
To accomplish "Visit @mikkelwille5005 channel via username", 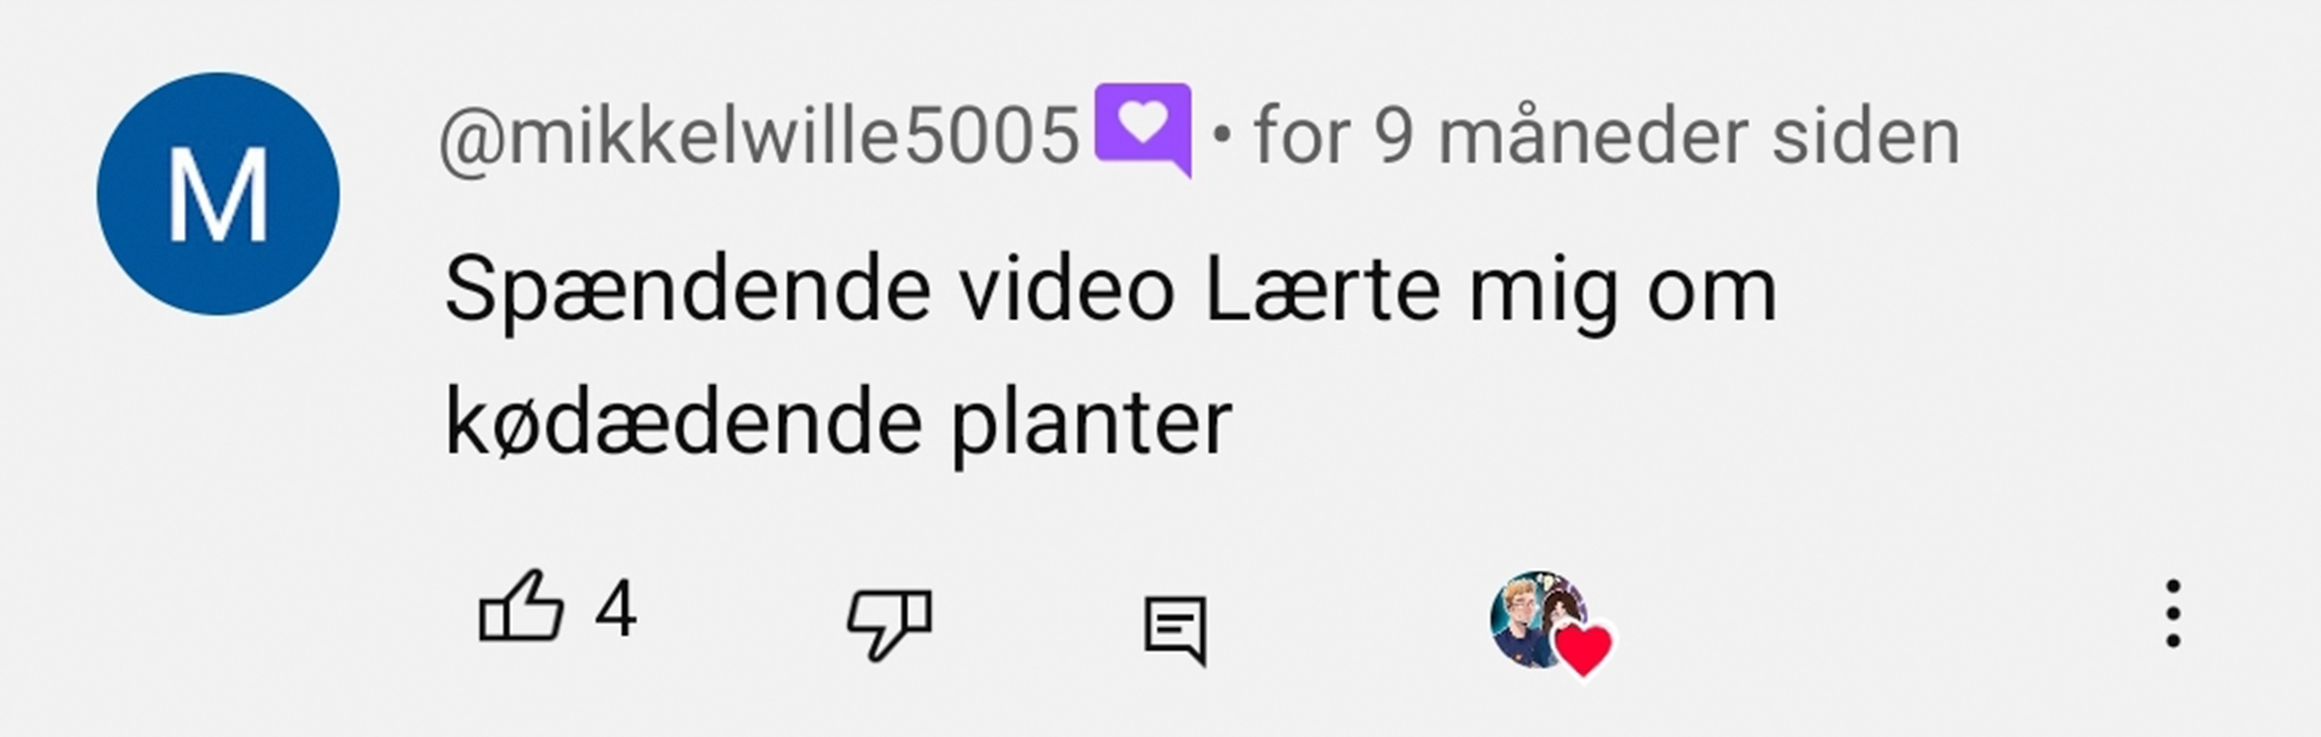I will [760, 136].
